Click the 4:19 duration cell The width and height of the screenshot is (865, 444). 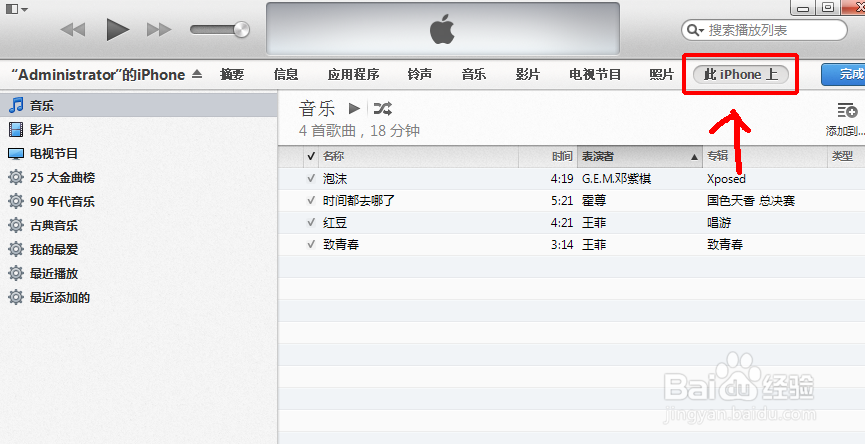coord(562,179)
